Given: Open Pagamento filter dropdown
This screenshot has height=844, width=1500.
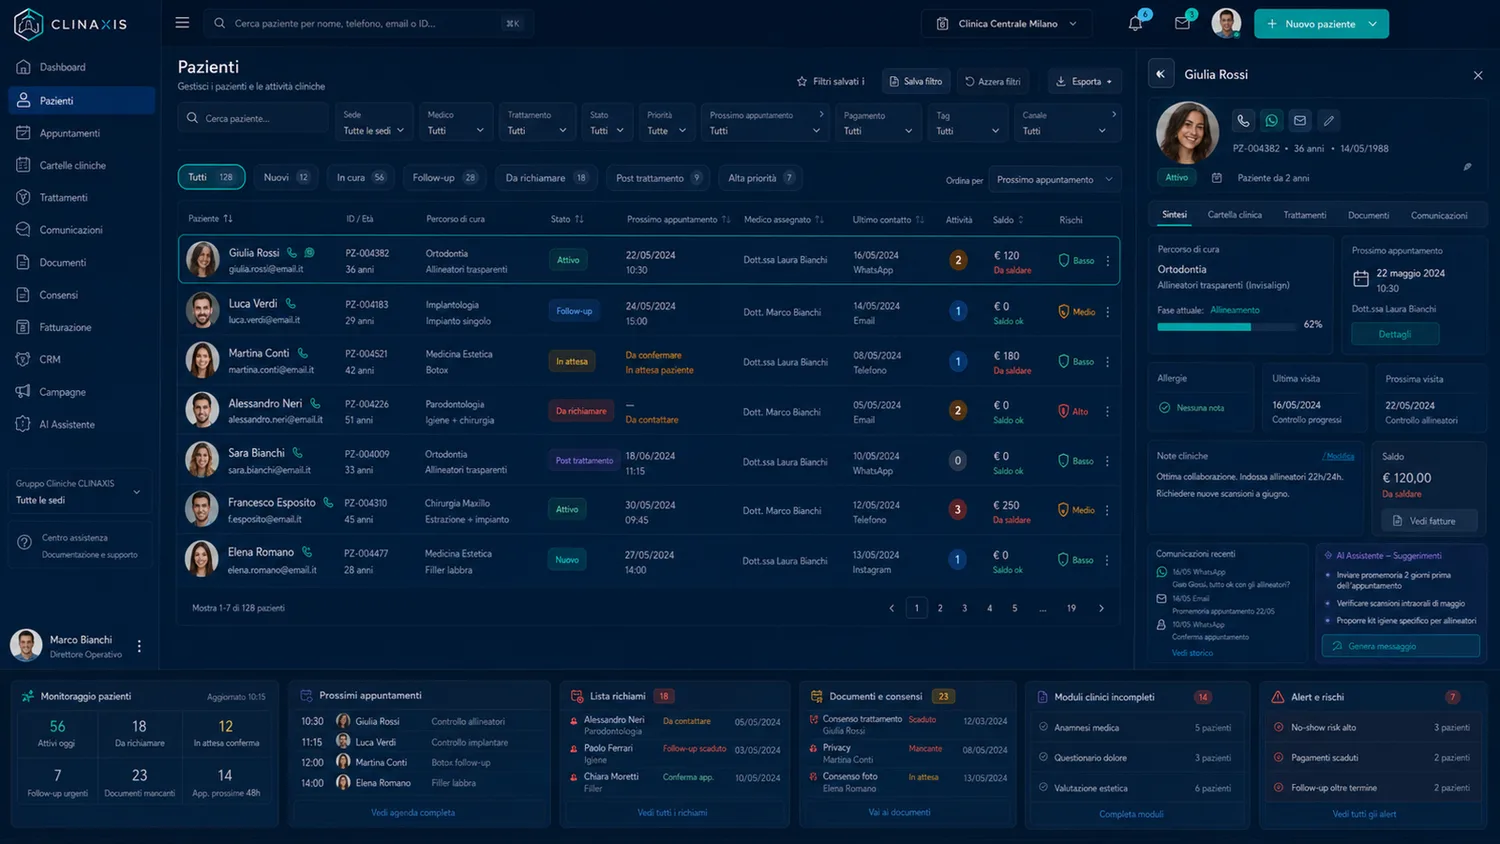Looking at the screenshot, I should (878, 123).
